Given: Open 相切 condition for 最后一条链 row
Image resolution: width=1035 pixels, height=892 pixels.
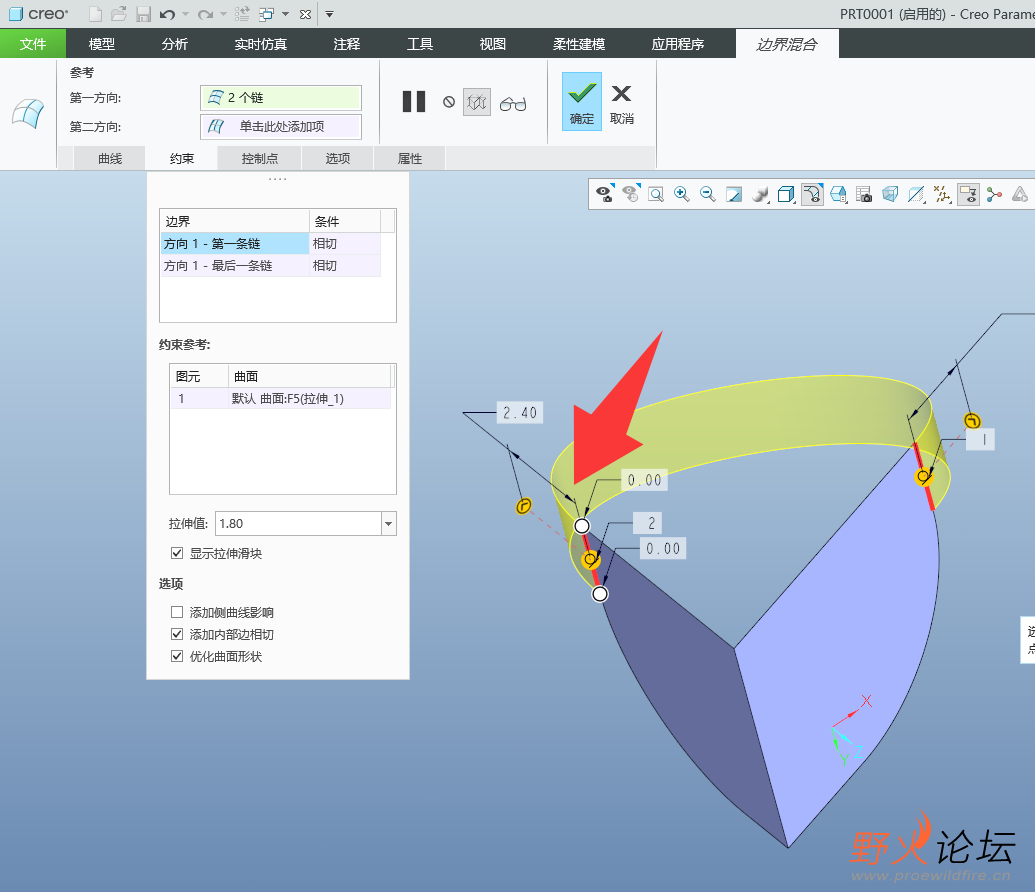Looking at the screenshot, I should [345, 265].
